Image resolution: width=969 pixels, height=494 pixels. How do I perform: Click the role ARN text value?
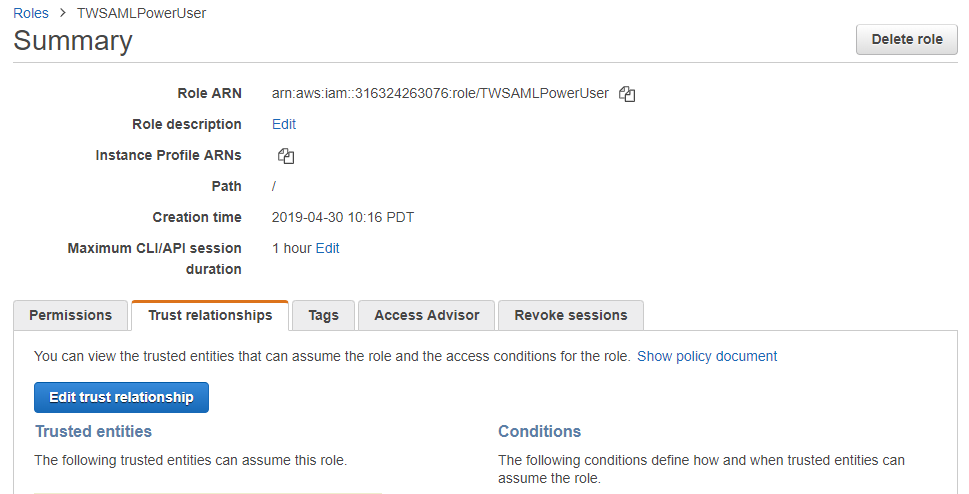pos(440,93)
